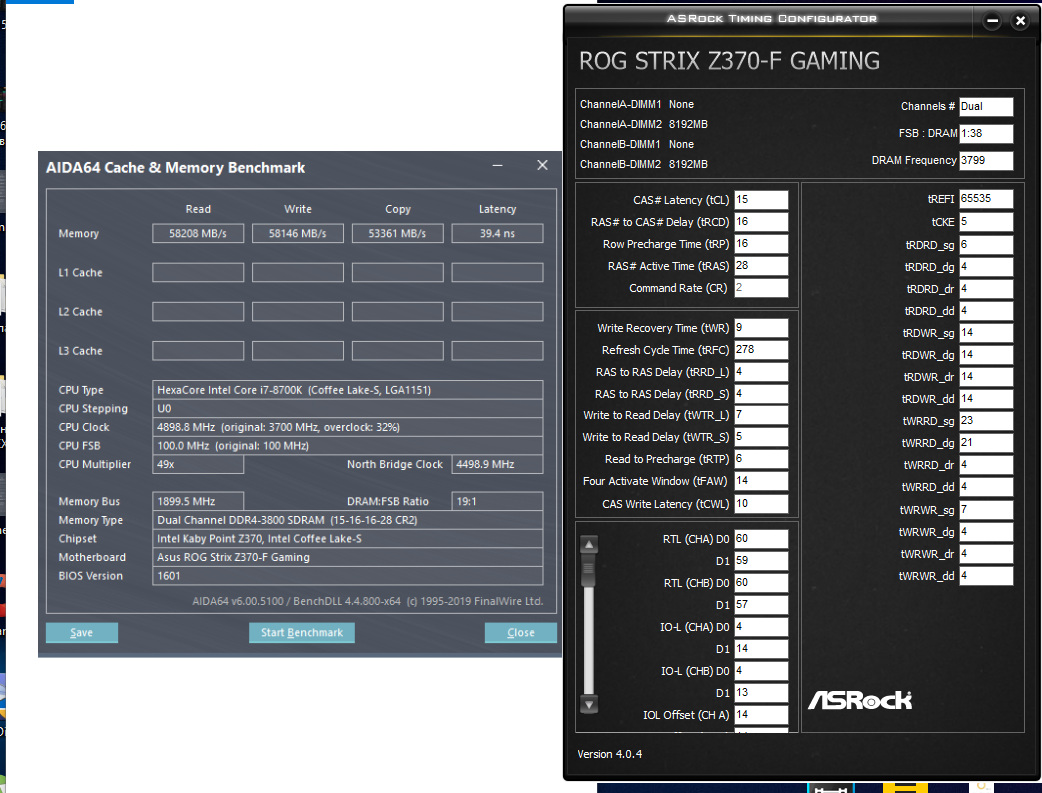Click the BIOS Version value 1601
Image resolution: width=1042 pixels, height=793 pixels.
(348, 576)
